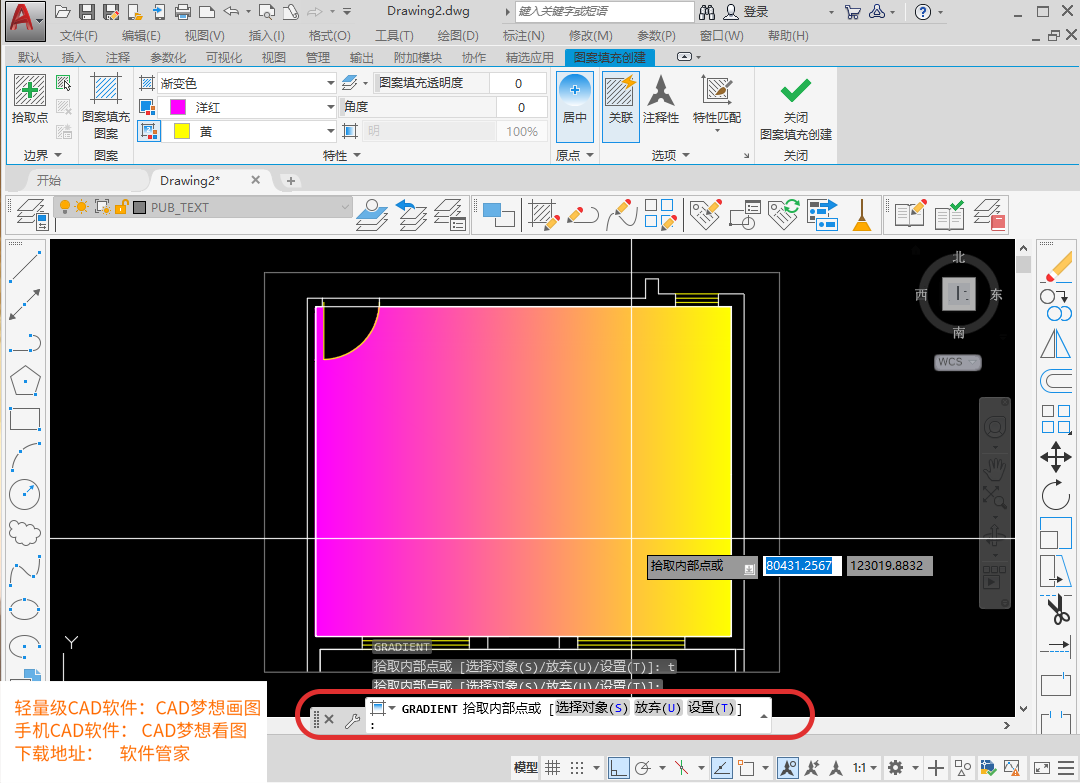The width and height of the screenshot is (1080, 783).
Task: Click the 角度 angle value field
Action: 521,107
